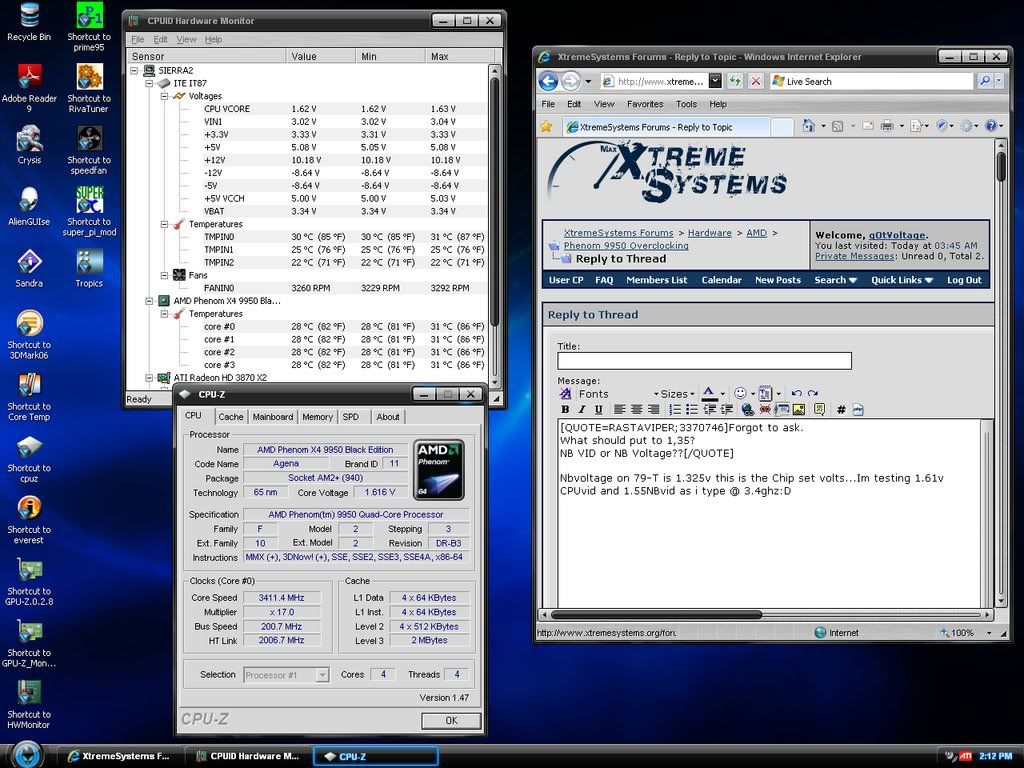Insert an unordered bullet list

692,409
